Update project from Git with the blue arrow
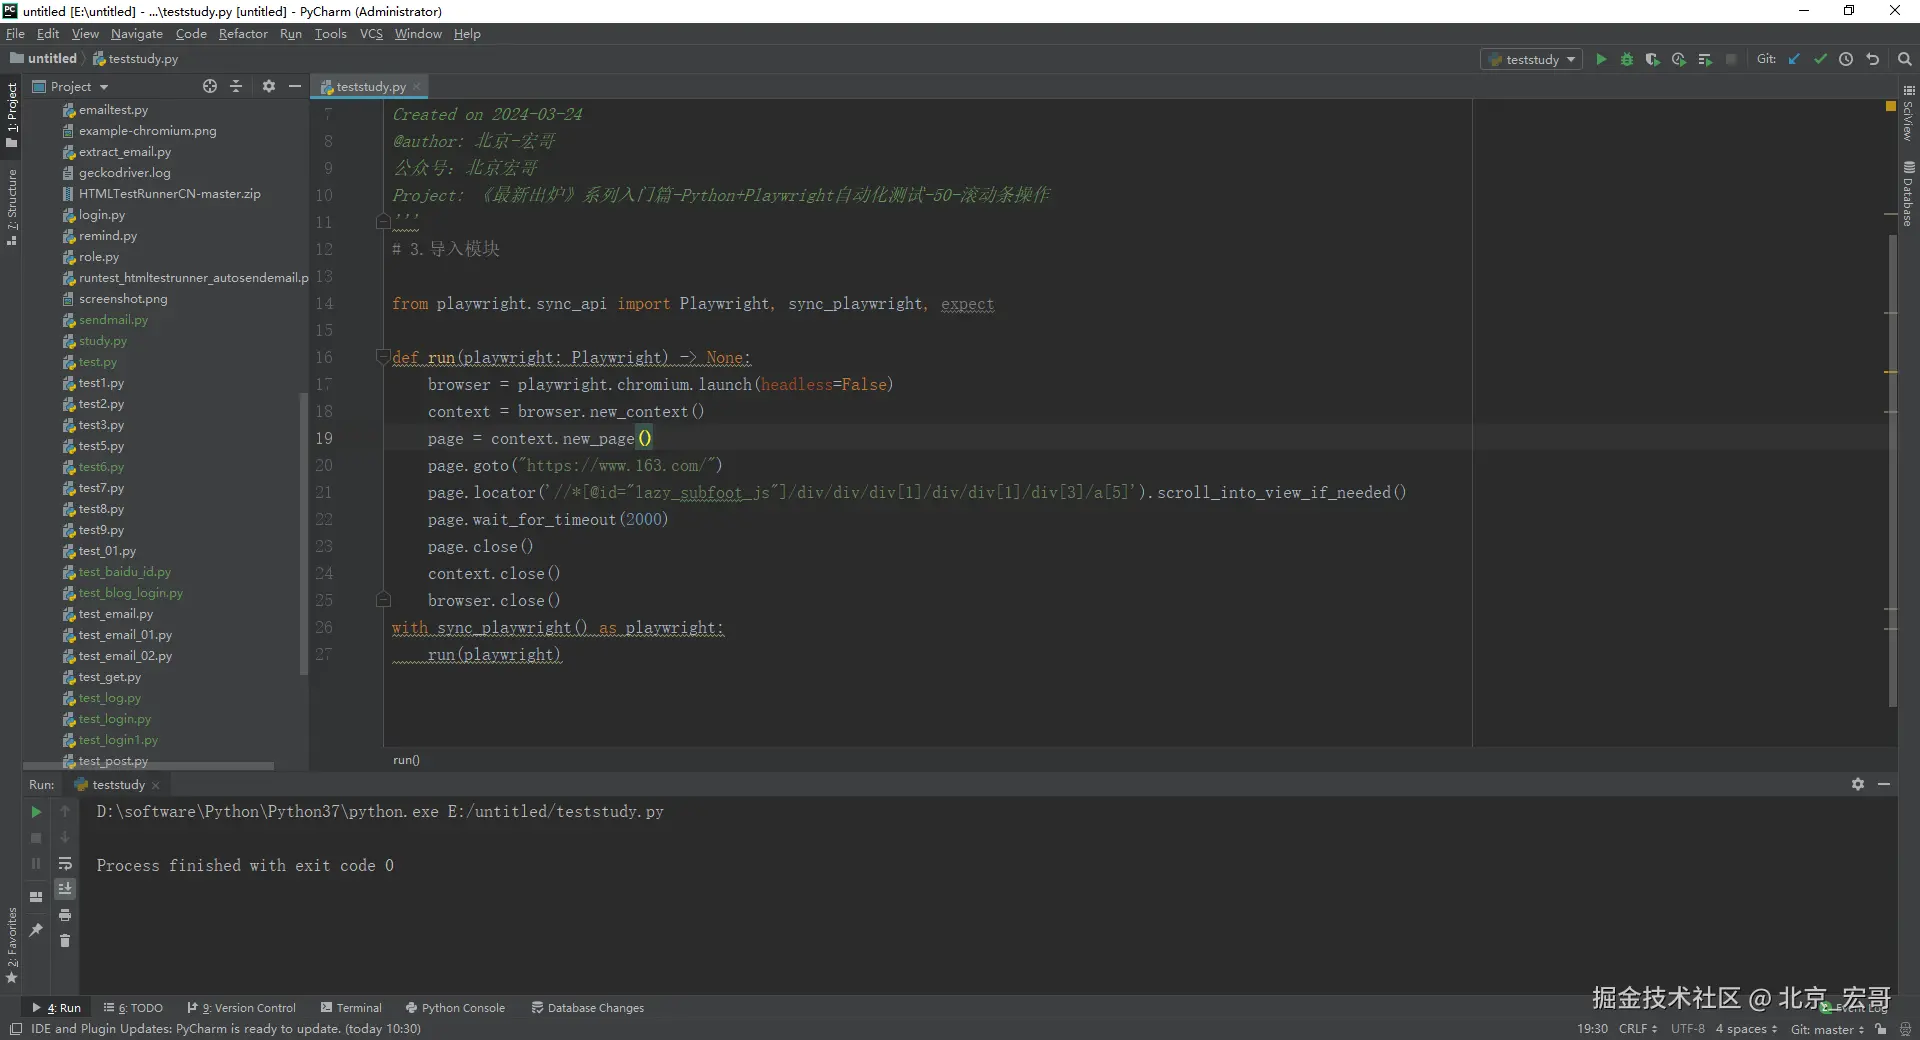Screen dimensions: 1920x1040 (1794, 60)
